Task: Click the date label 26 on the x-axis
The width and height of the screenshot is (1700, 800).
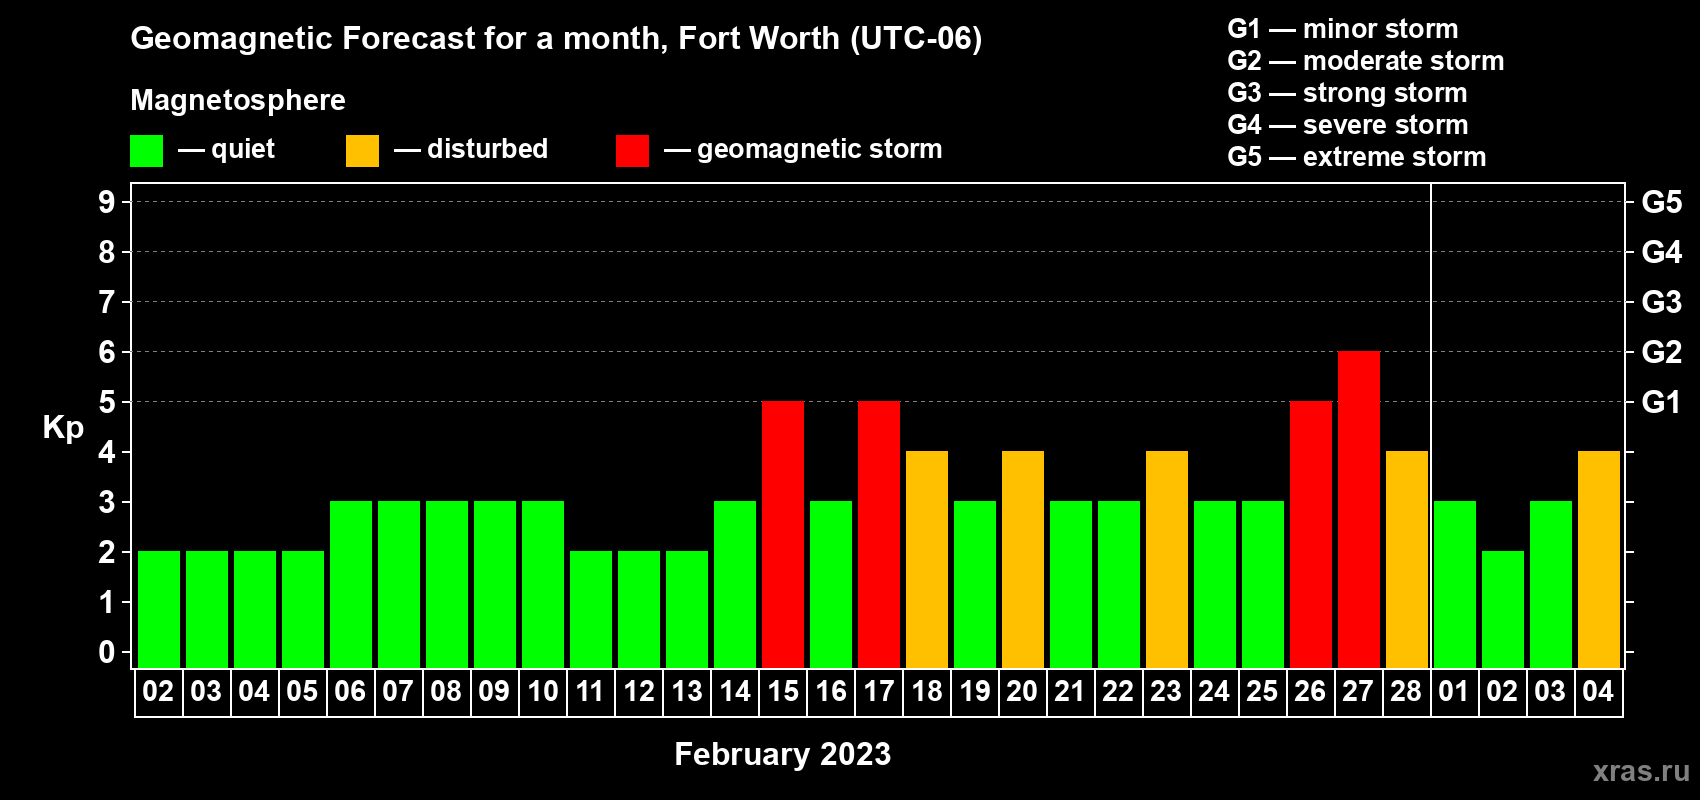Action: [1310, 692]
